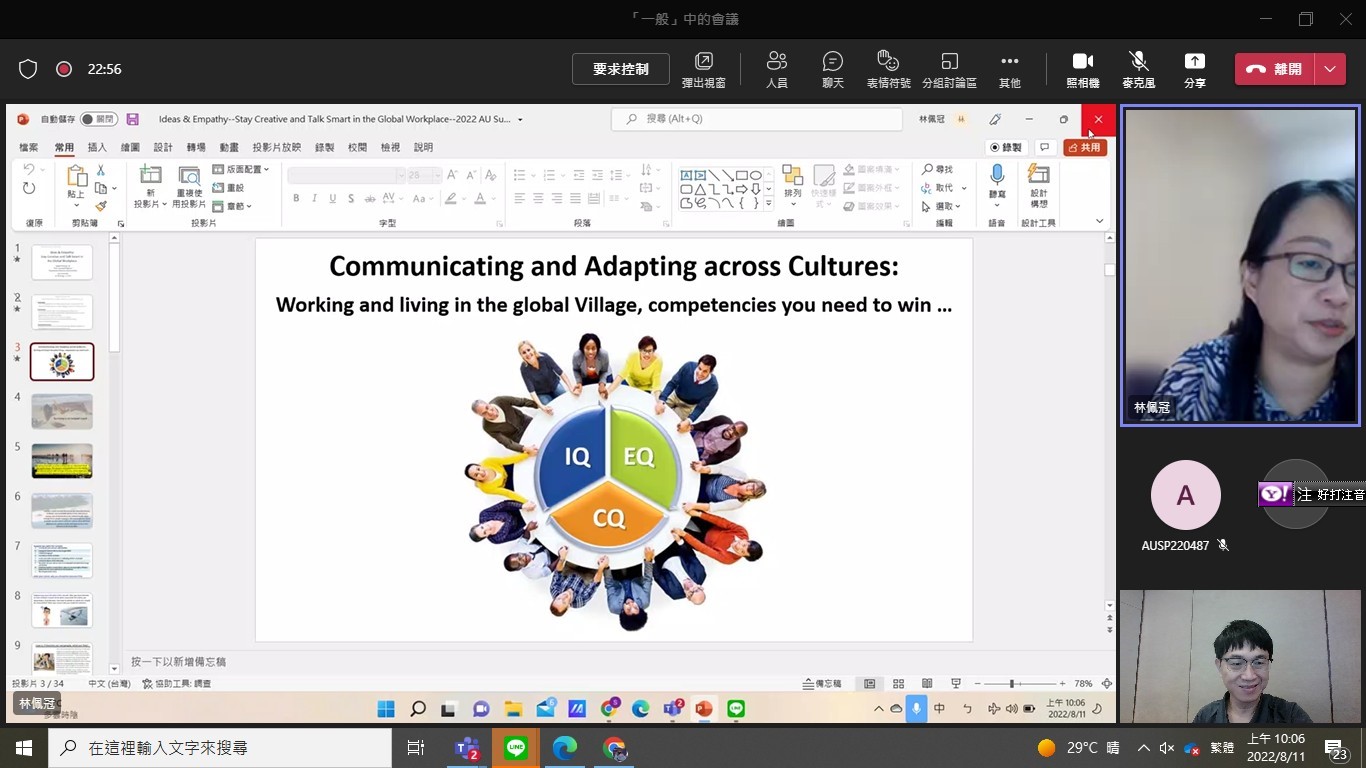Expand the 選取 select dropdown
The image size is (1366, 768).
coord(957,206)
